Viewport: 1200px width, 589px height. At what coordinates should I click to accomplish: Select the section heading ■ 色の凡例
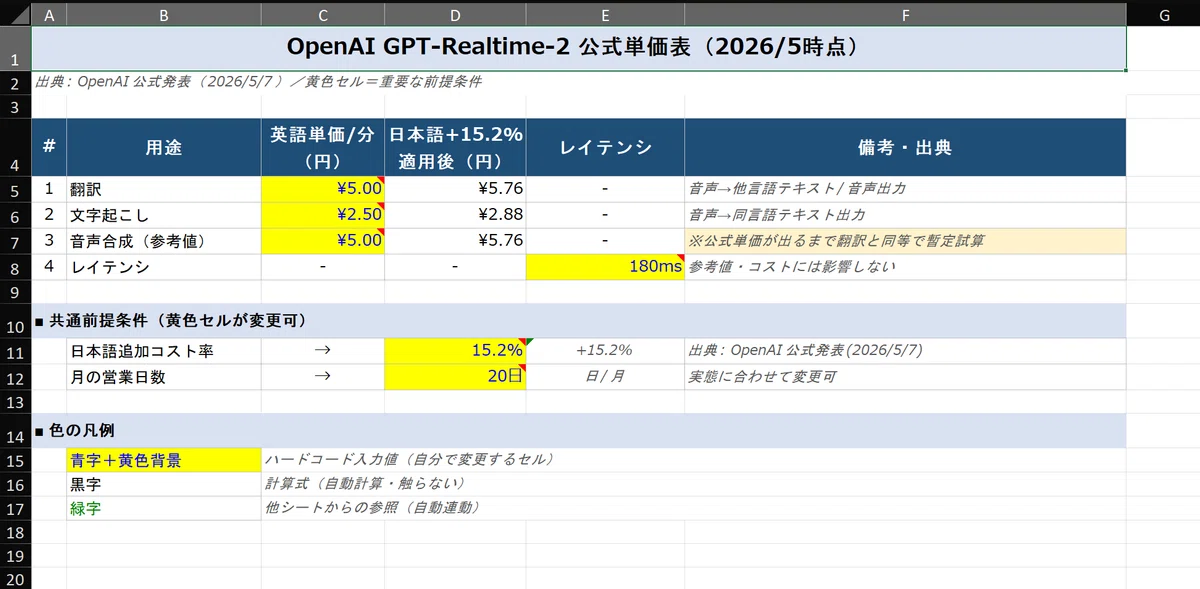coord(579,431)
